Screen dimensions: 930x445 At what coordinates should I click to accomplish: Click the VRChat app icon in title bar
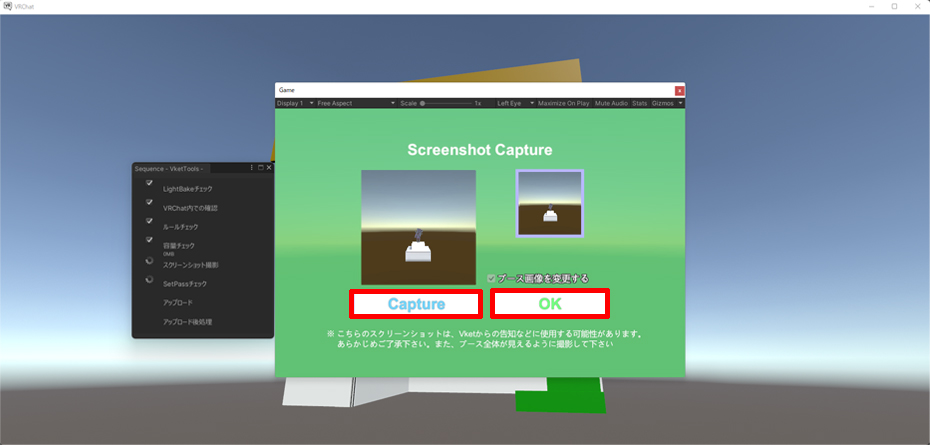(8, 6)
